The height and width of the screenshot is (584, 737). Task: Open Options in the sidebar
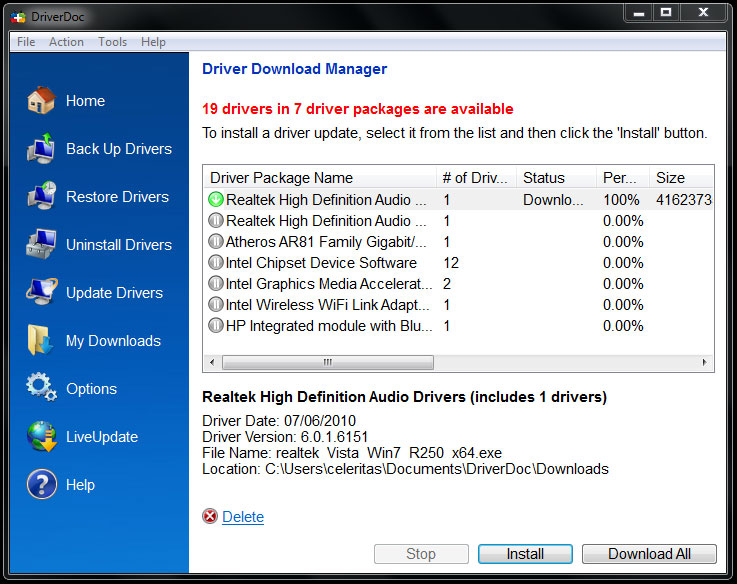point(91,388)
